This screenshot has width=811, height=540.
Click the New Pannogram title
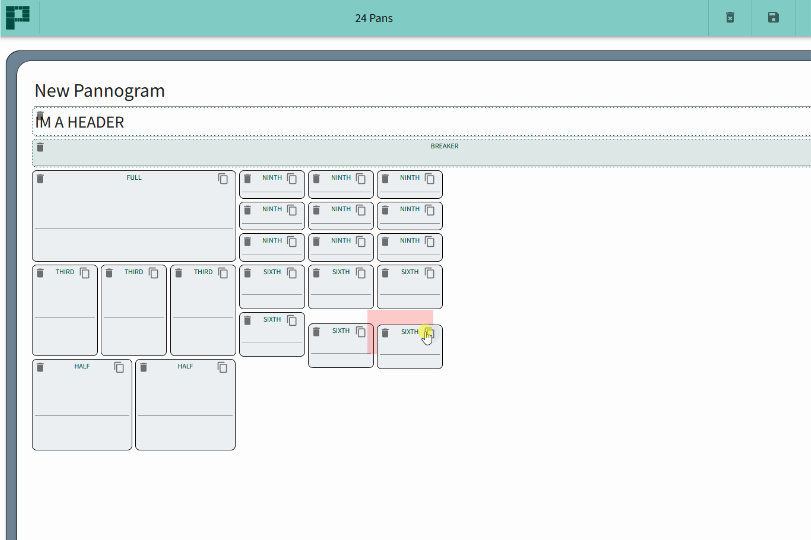click(x=99, y=91)
